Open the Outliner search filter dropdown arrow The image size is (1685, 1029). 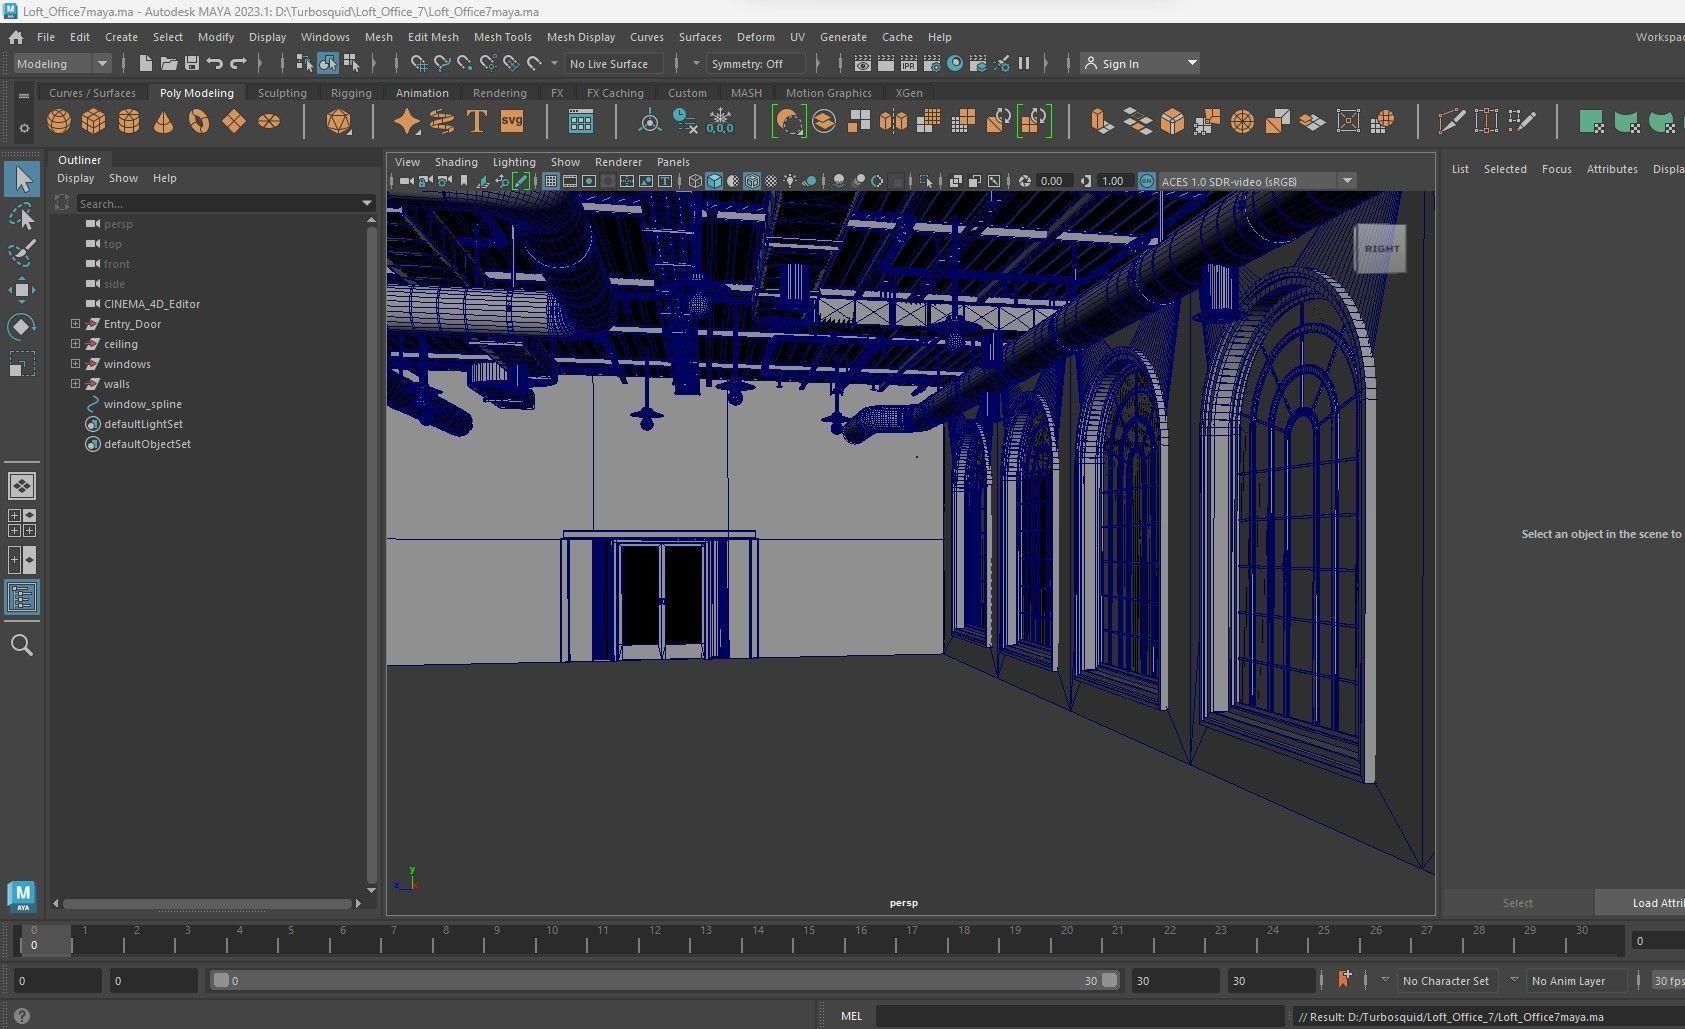click(x=366, y=203)
